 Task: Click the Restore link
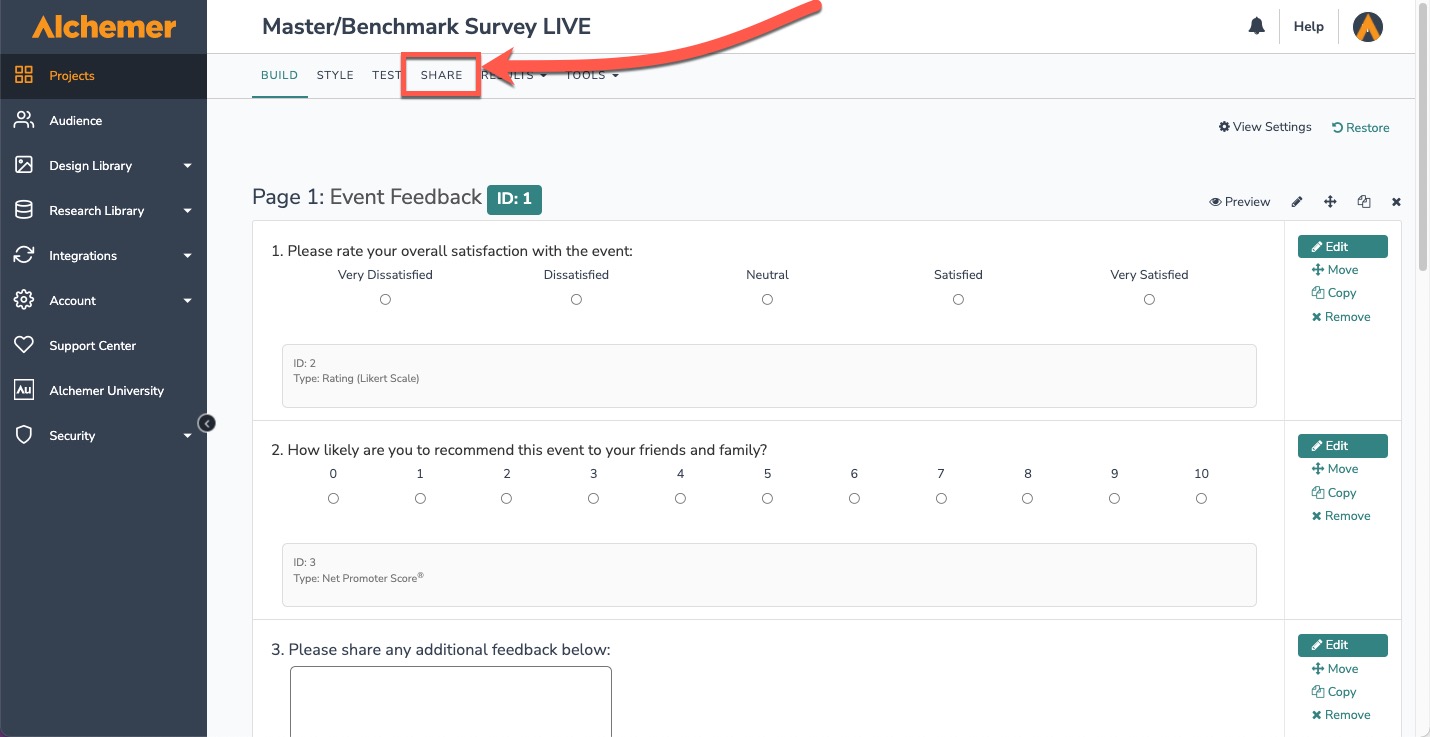pyautogui.click(x=1361, y=127)
